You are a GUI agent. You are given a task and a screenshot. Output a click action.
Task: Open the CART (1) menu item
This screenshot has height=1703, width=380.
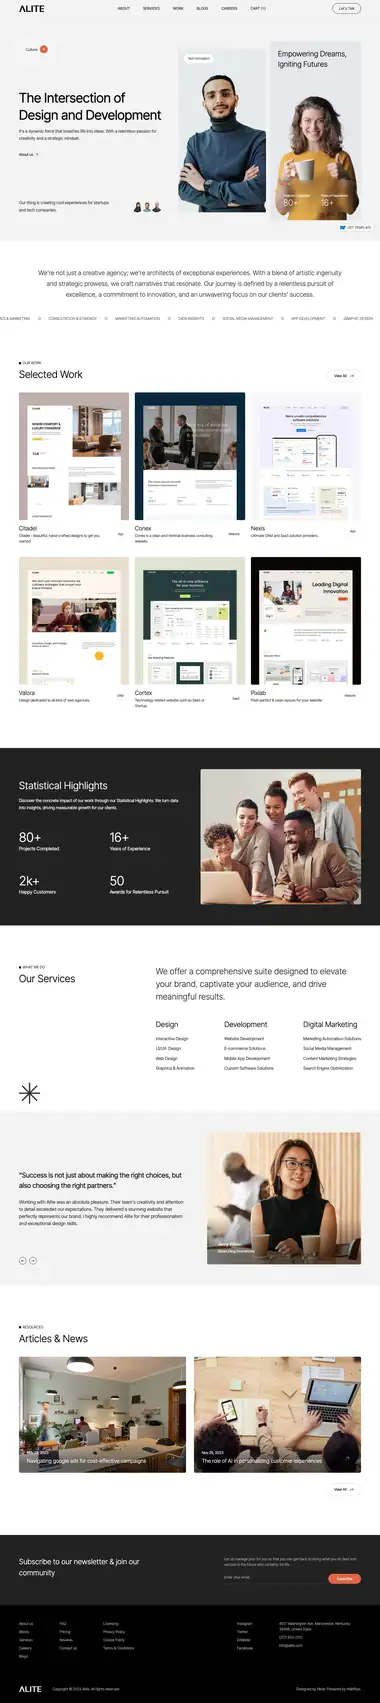tap(258, 8)
